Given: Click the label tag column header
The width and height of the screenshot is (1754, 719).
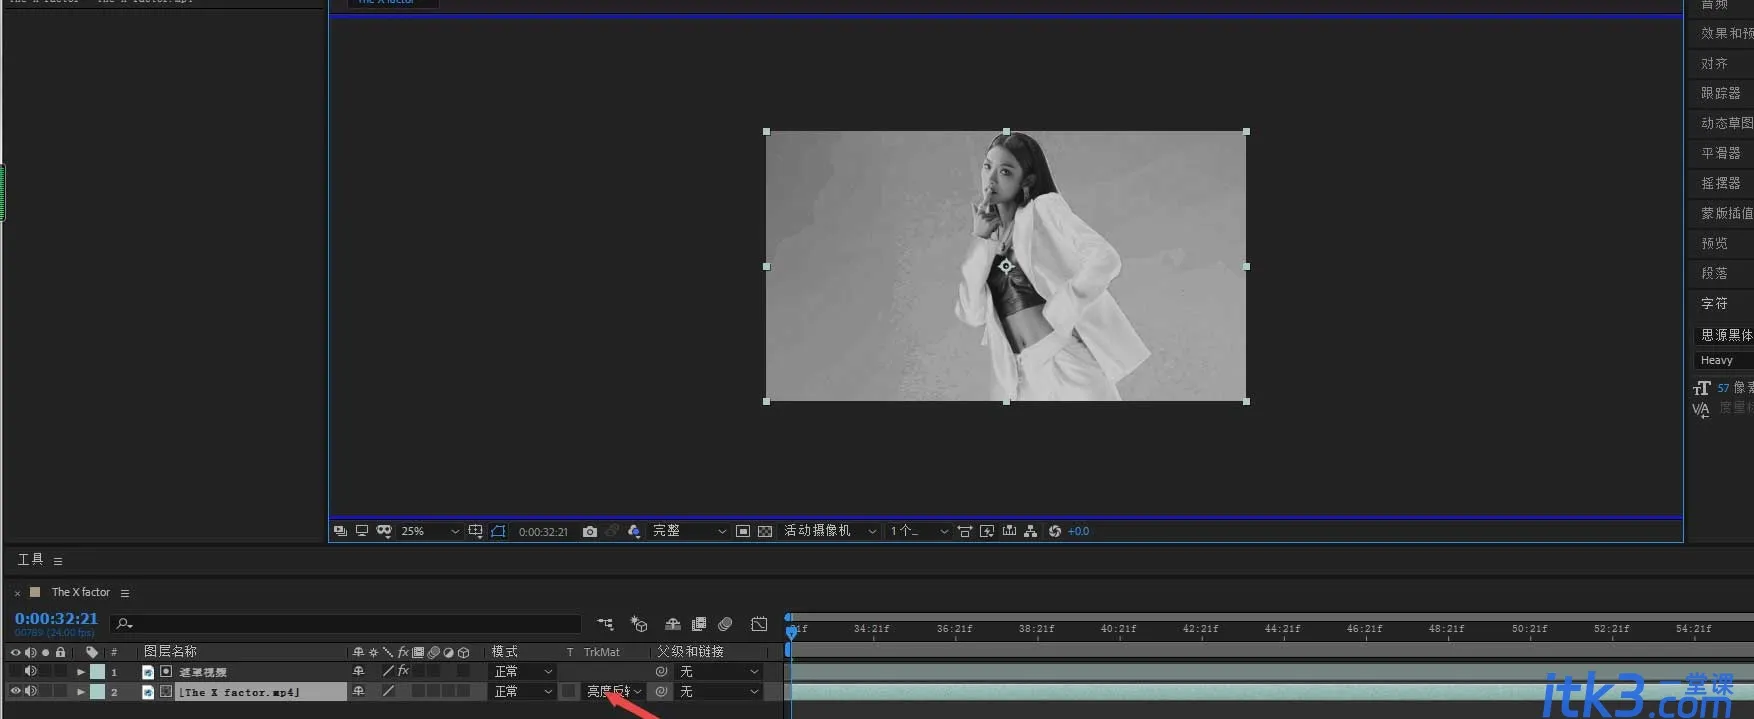Looking at the screenshot, I should click(x=92, y=652).
